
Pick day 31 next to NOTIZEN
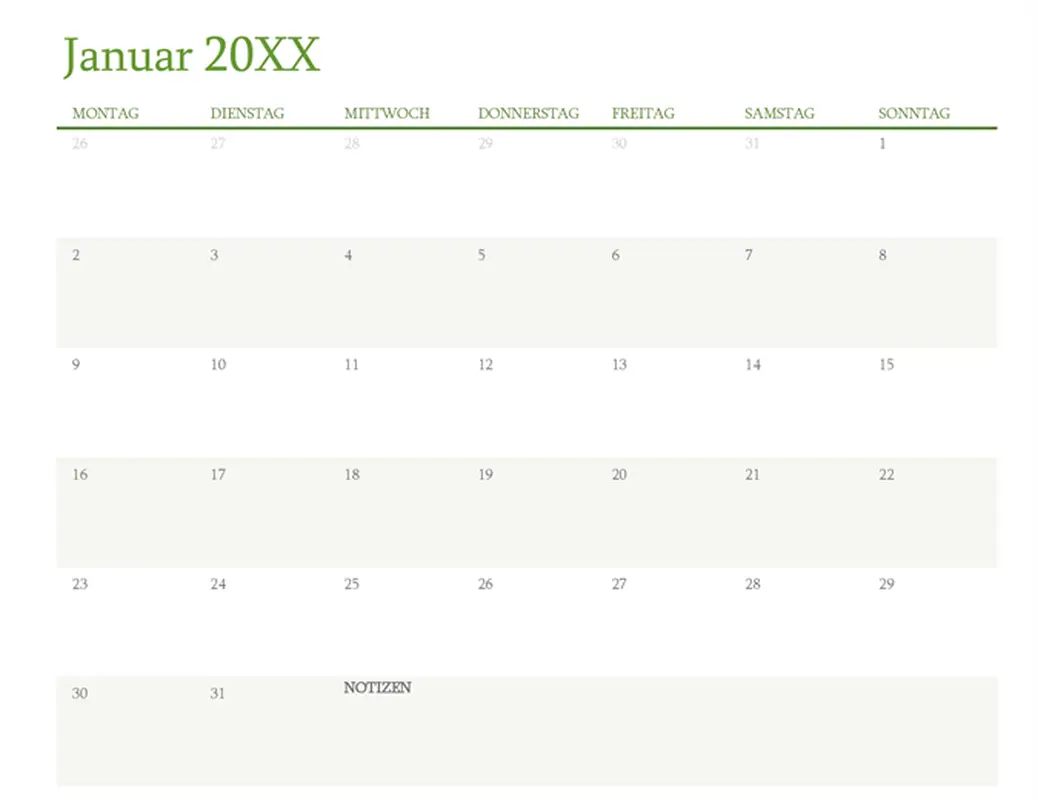218,693
